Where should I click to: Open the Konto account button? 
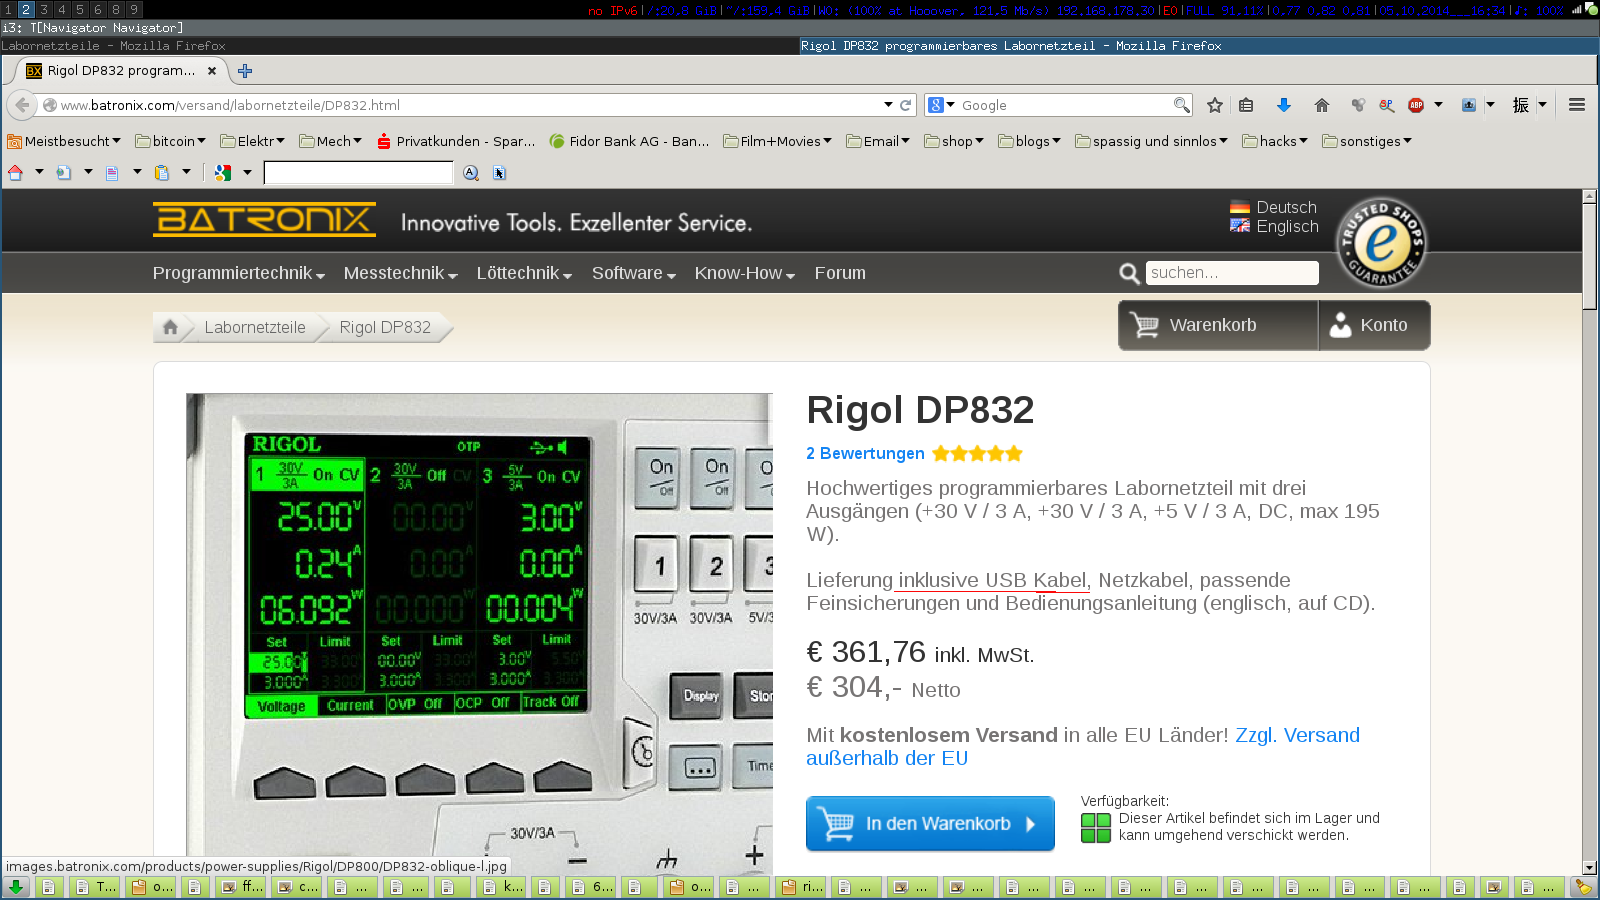(x=1374, y=325)
